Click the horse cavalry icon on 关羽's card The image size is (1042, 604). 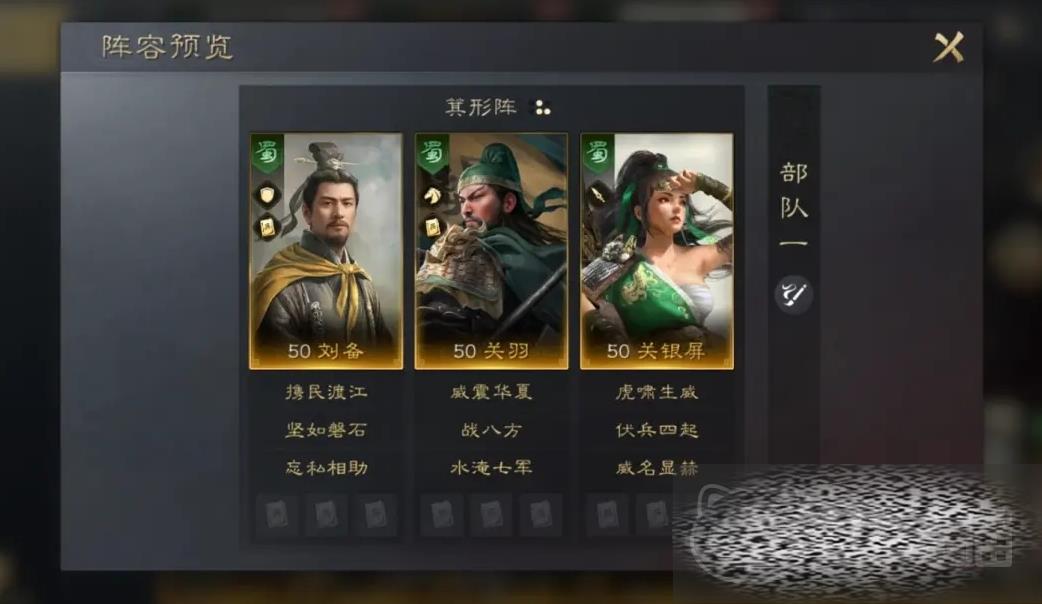tap(433, 195)
